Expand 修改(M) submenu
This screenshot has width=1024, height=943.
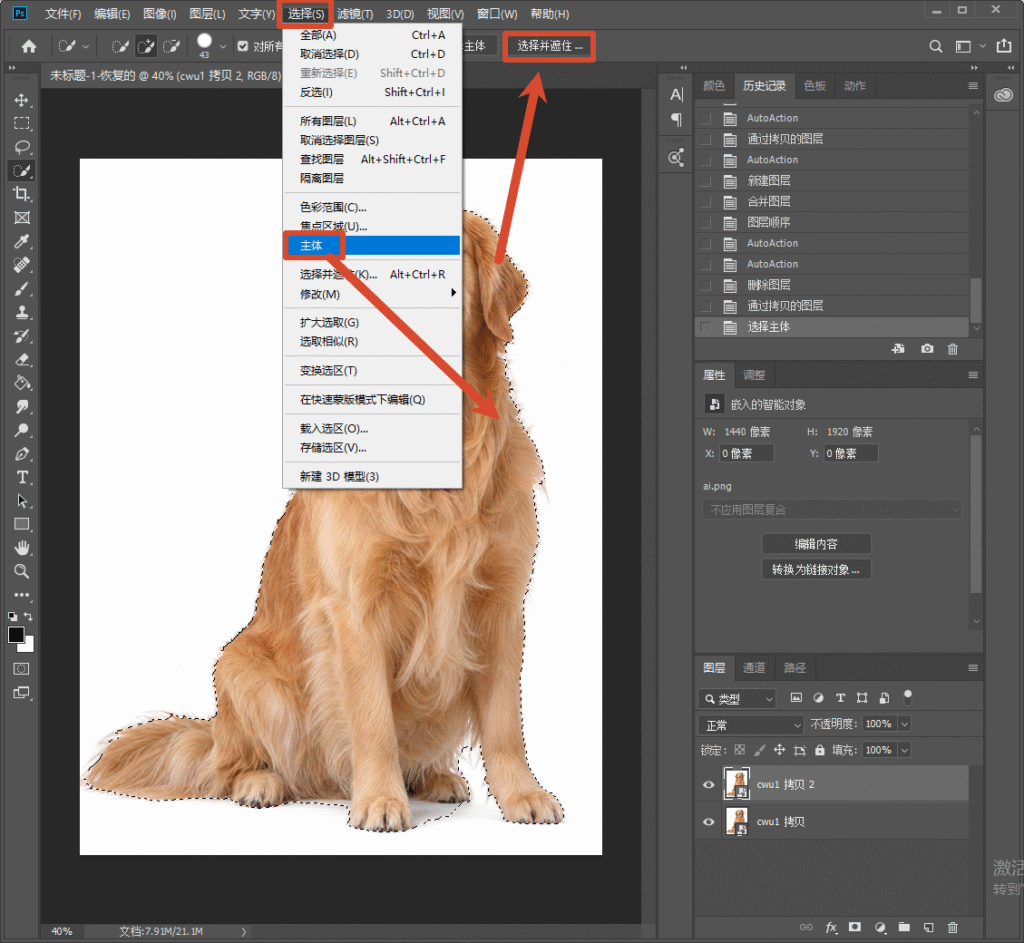coord(372,294)
